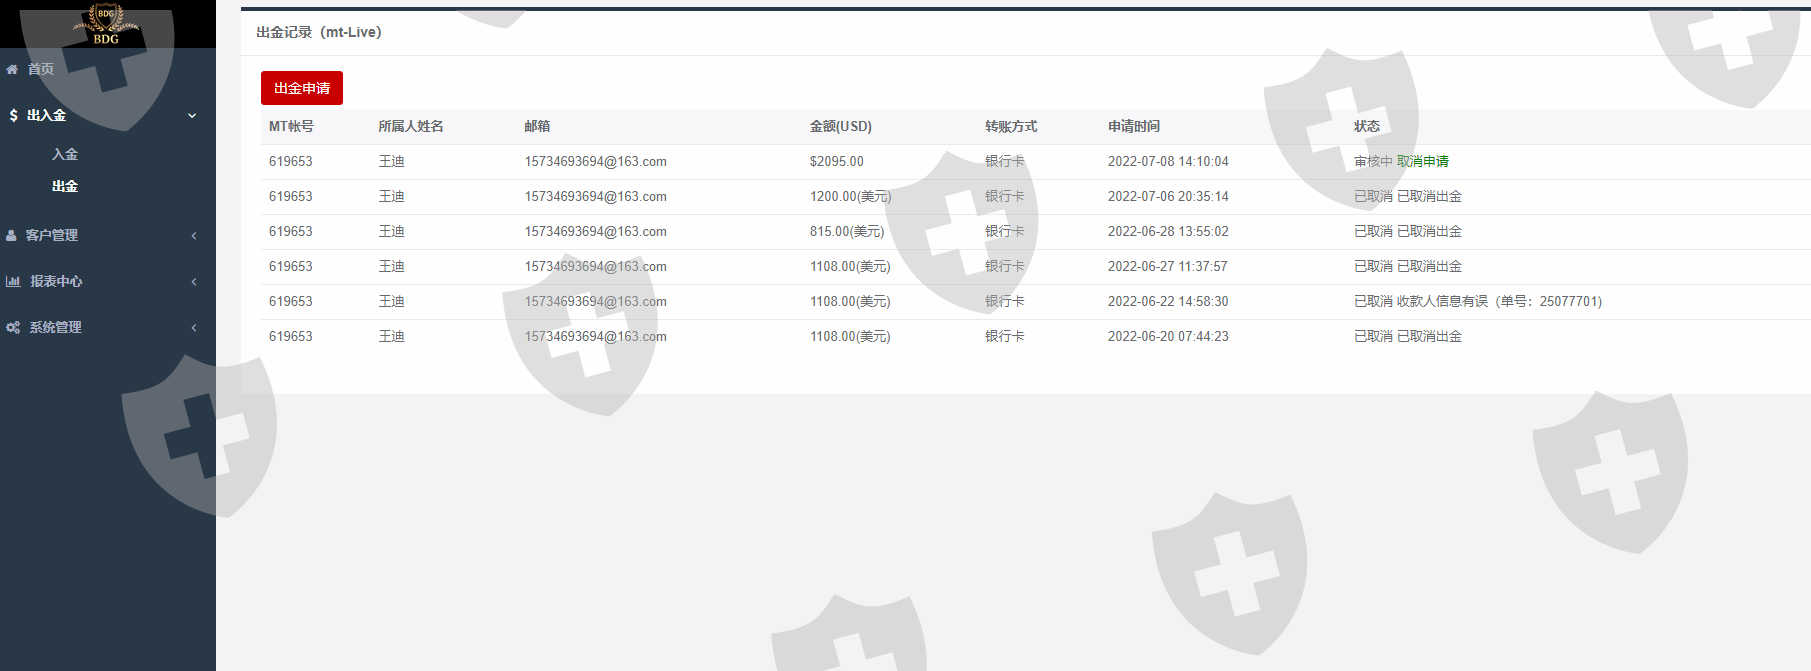Image resolution: width=1811 pixels, height=671 pixels.
Task: Expand the 报表中心 menu arrow
Action: (x=194, y=282)
